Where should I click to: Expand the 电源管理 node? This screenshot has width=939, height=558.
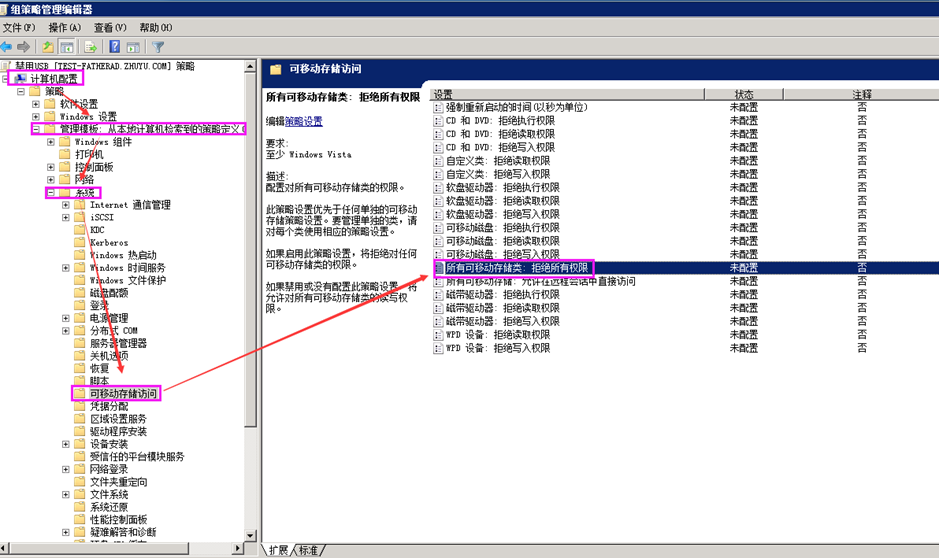click(66, 318)
